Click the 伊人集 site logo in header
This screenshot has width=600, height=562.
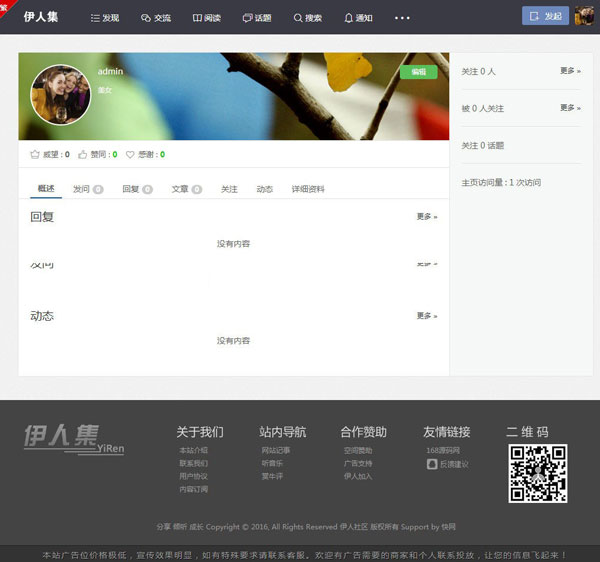pos(41,17)
